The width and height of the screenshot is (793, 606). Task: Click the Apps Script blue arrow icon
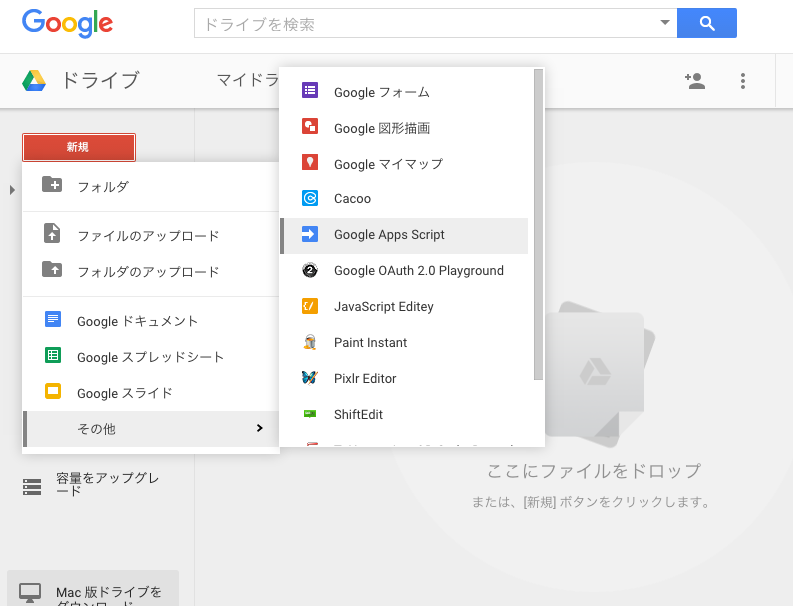click(x=310, y=234)
